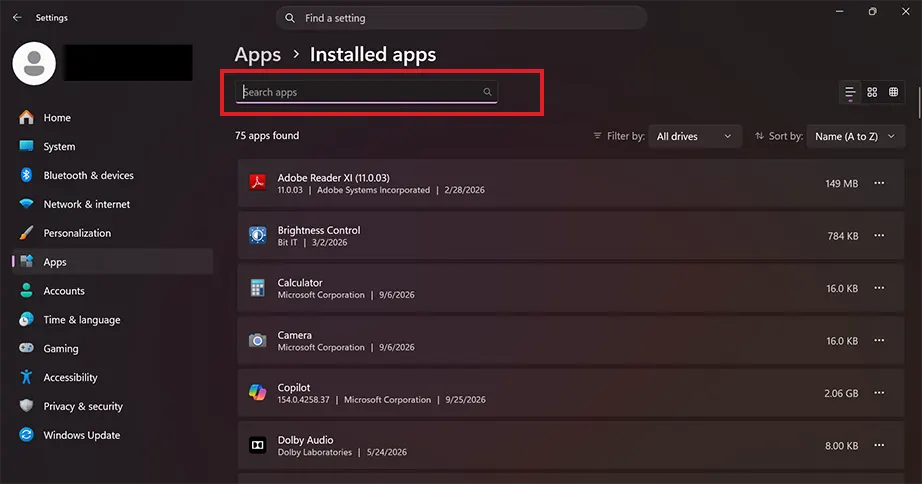The width and height of the screenshot is (922, 484).
Task: Select the Brightness Control app name
Action: (x=319, y=230)
